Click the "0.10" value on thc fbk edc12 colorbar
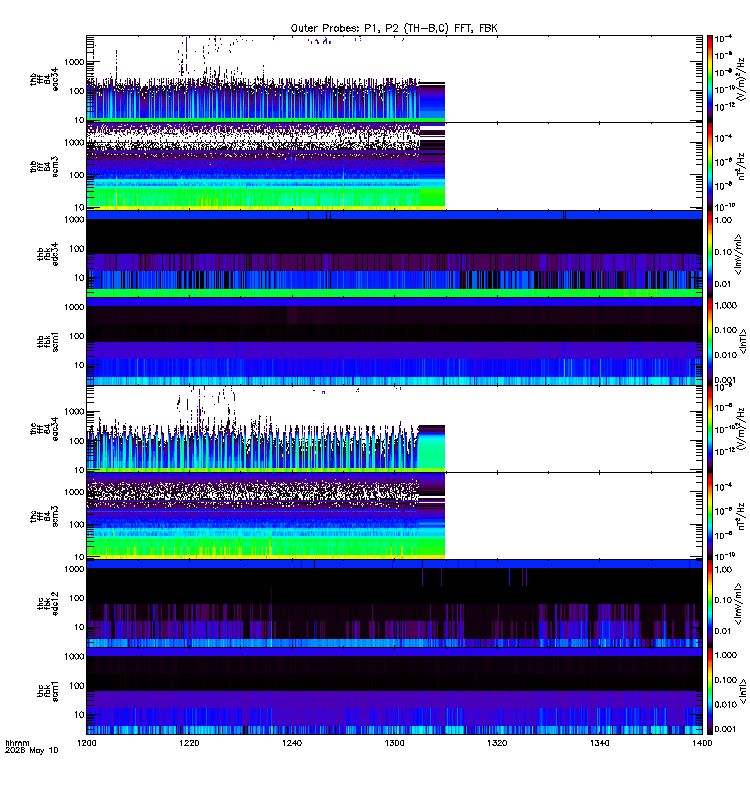750x800 pixels. (723, 601)
